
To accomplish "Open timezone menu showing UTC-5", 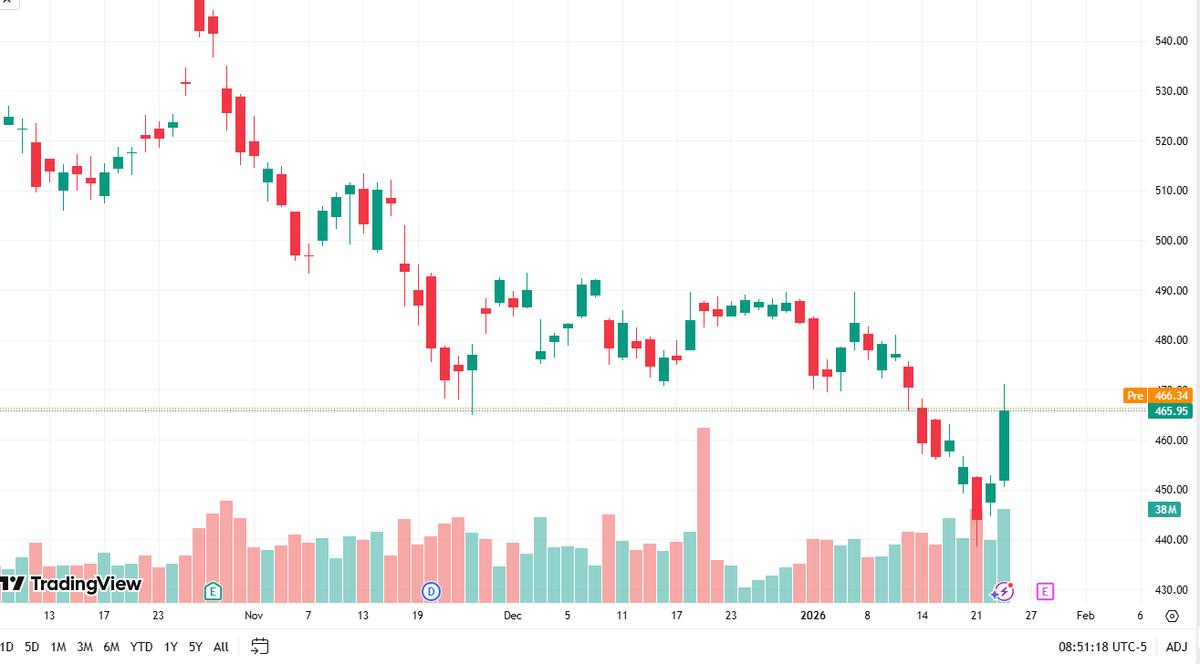I will pos(1103,647).
